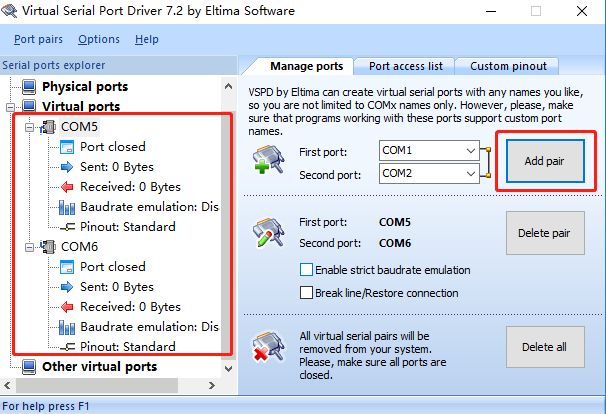Click the Physical ports computer icon
Viewport: 606px width, 414px height.
29,87
